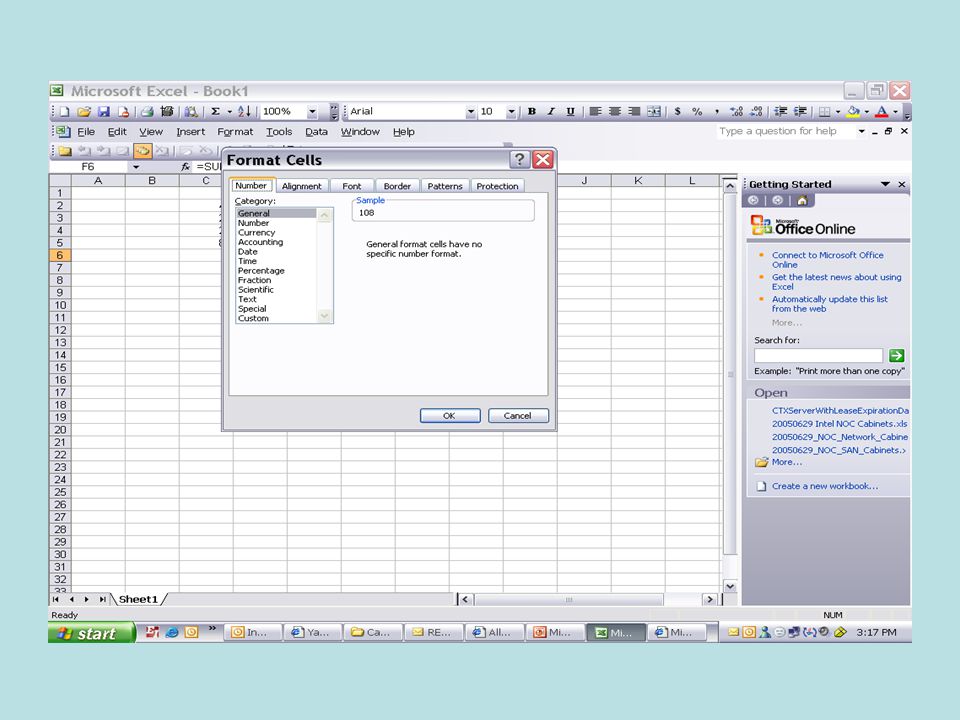Open the Tools menu
The height and width of the screenshot is (720, 960).
pyautogui.click(x=279, y=132)
